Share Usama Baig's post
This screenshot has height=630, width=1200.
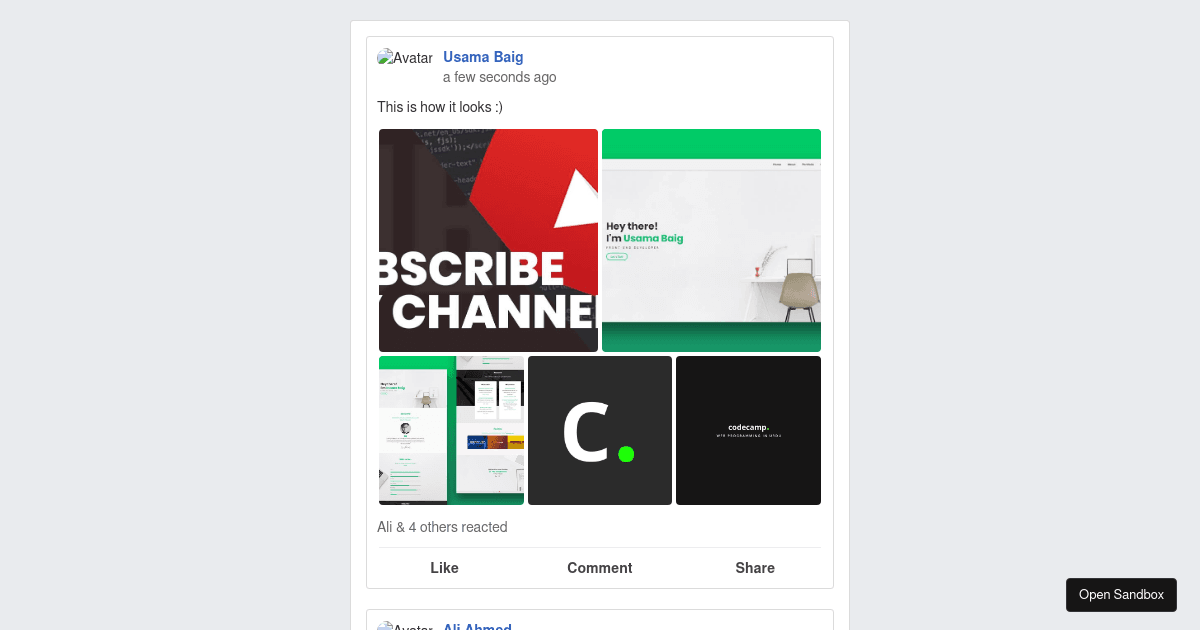[x=755, y=568]
